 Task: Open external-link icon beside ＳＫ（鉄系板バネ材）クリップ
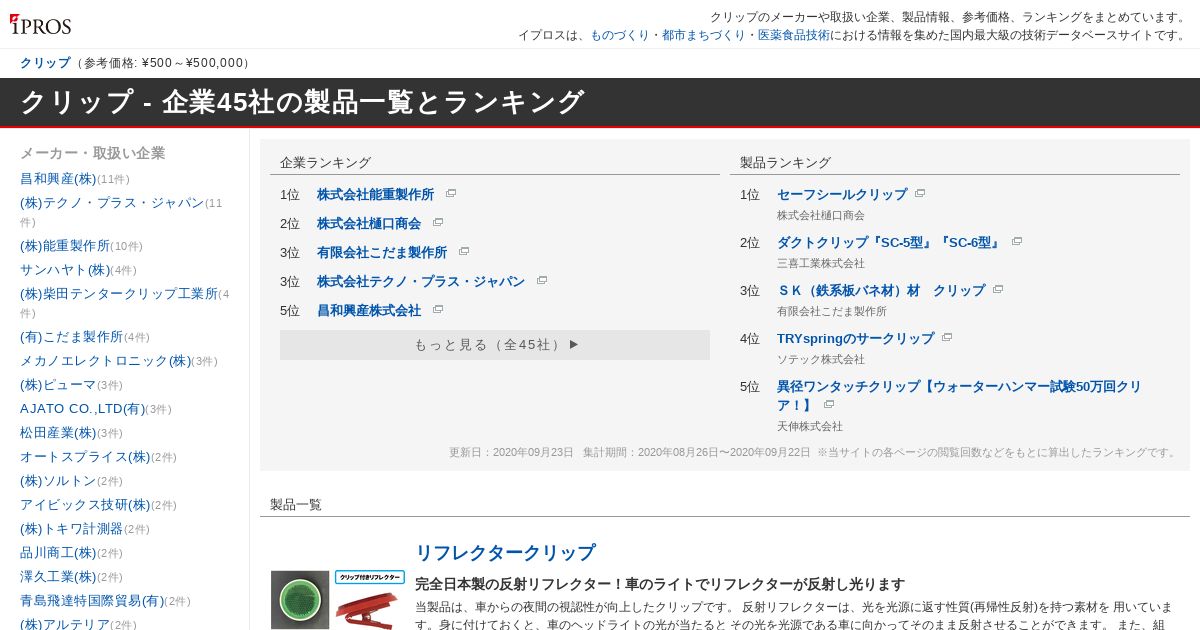click(x=998, y=290)
